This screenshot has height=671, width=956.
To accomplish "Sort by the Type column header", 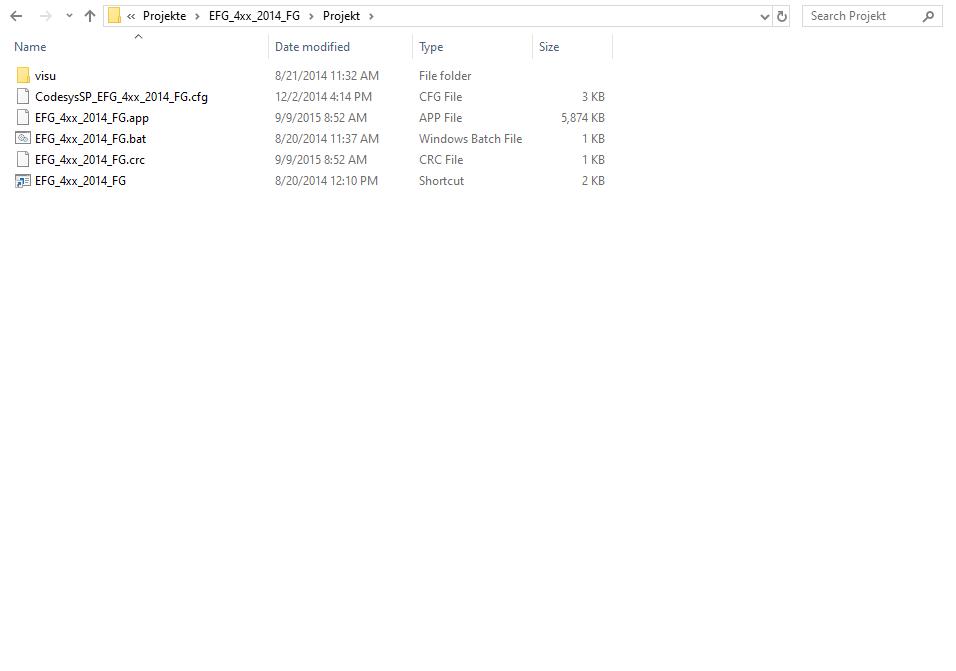I will click(x=431, y=47).
